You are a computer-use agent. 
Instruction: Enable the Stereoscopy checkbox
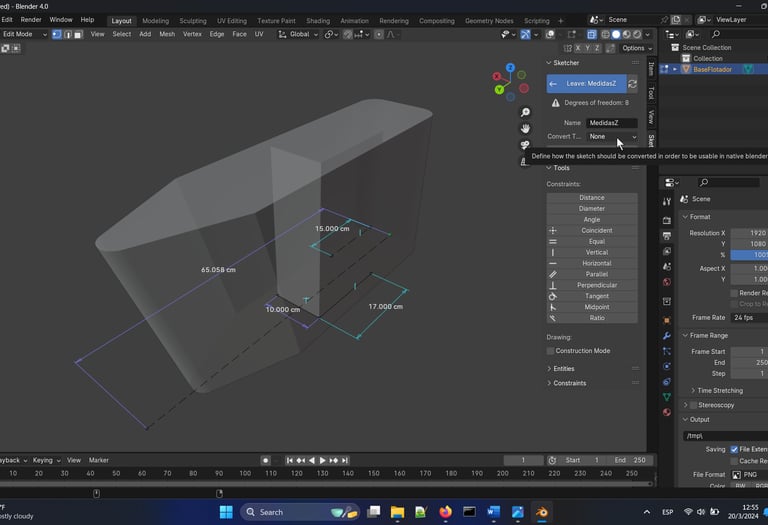(693, 405)
